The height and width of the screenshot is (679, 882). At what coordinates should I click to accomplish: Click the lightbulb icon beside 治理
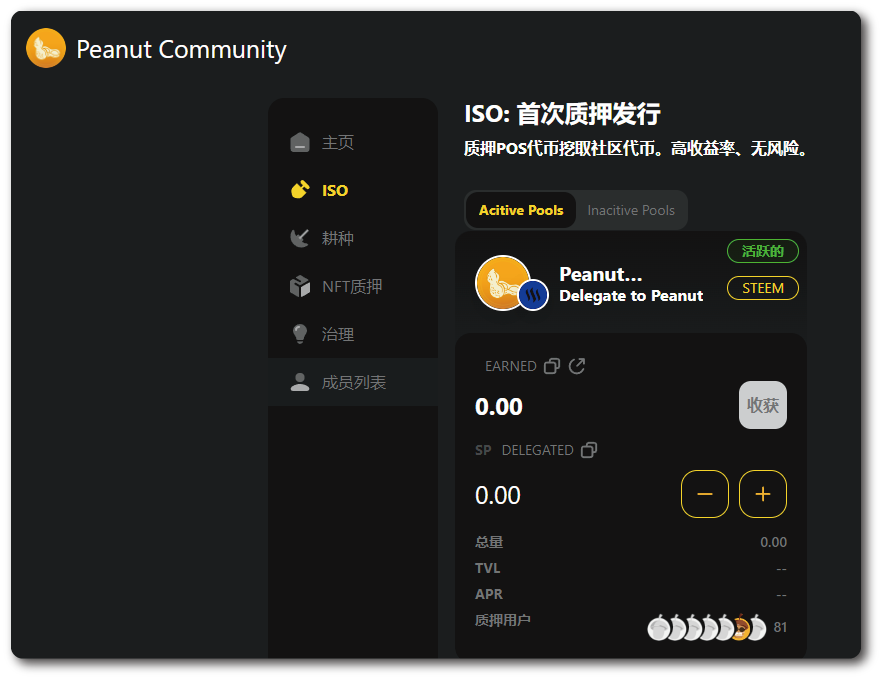click(300, 334)
